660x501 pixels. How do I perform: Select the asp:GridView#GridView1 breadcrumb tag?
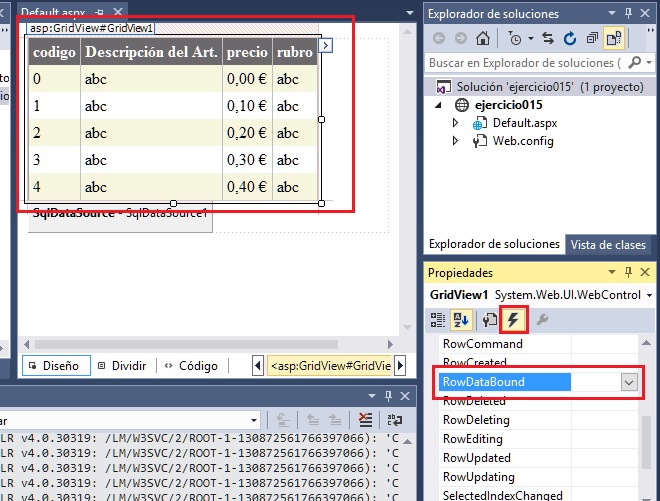[330, 365]
